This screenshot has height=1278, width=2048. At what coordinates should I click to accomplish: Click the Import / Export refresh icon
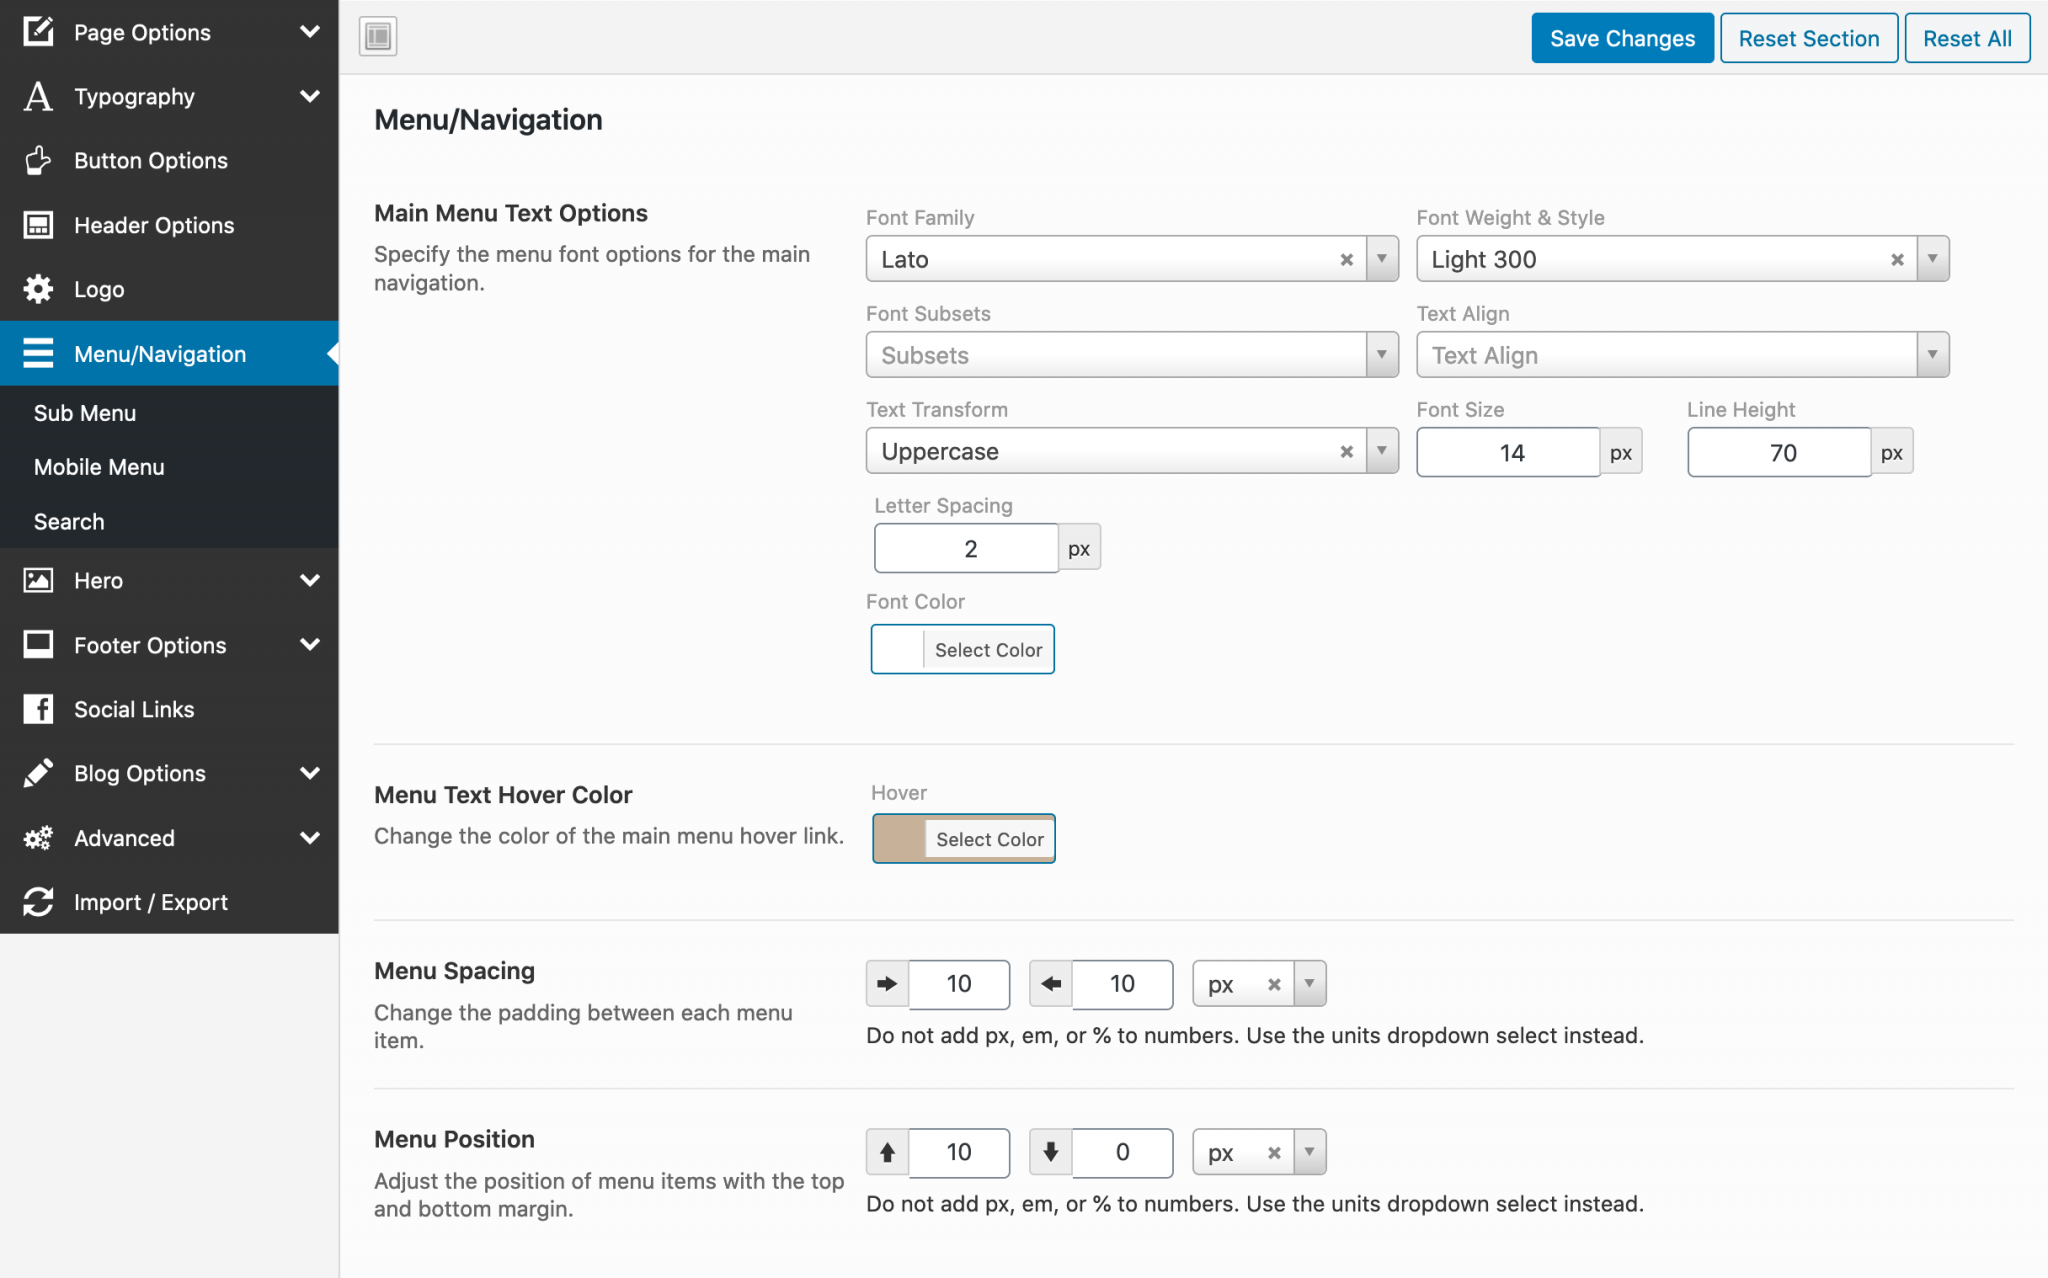point(38,902)
